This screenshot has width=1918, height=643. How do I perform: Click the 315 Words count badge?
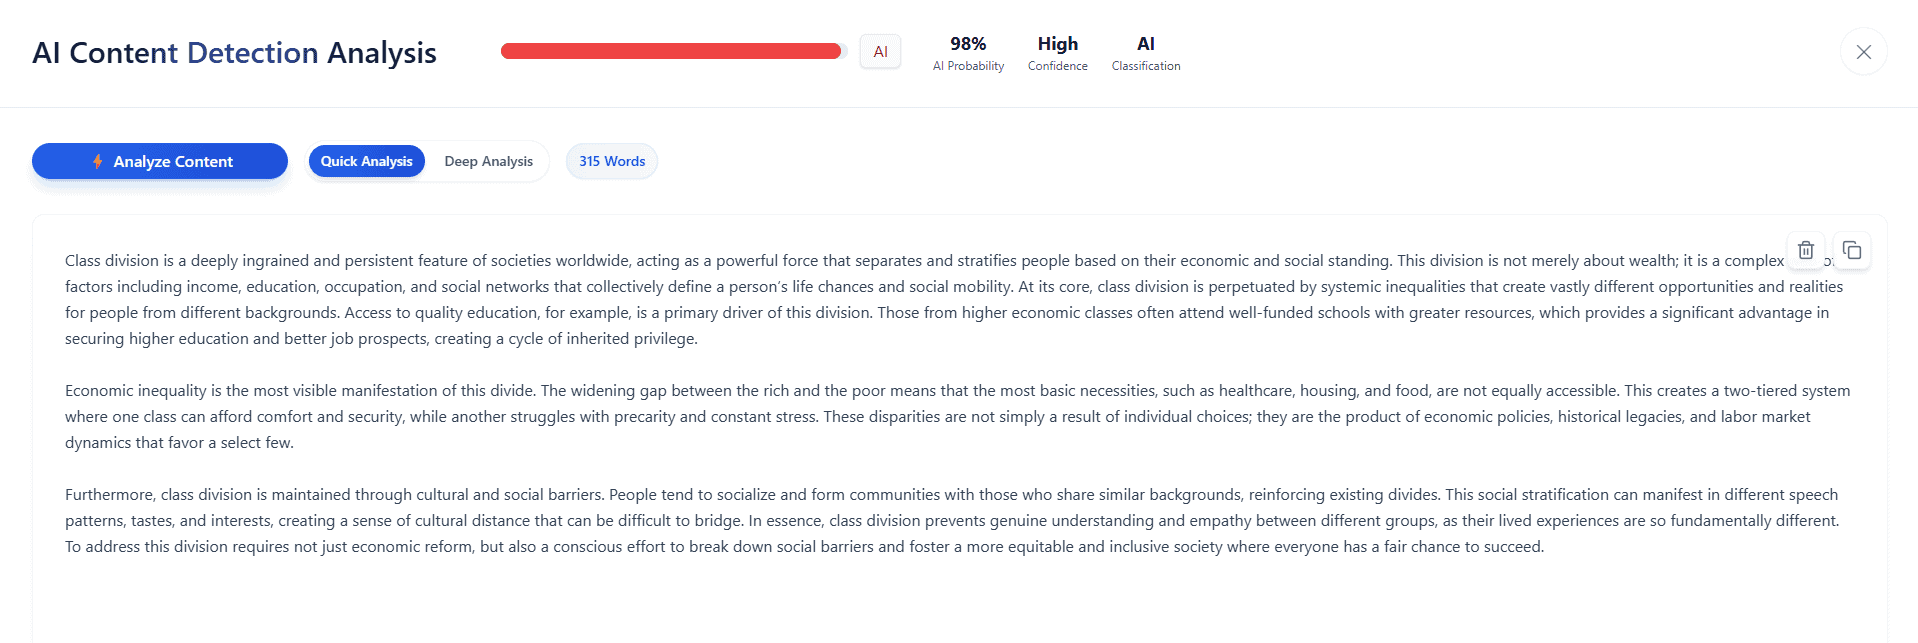point(612,161)
